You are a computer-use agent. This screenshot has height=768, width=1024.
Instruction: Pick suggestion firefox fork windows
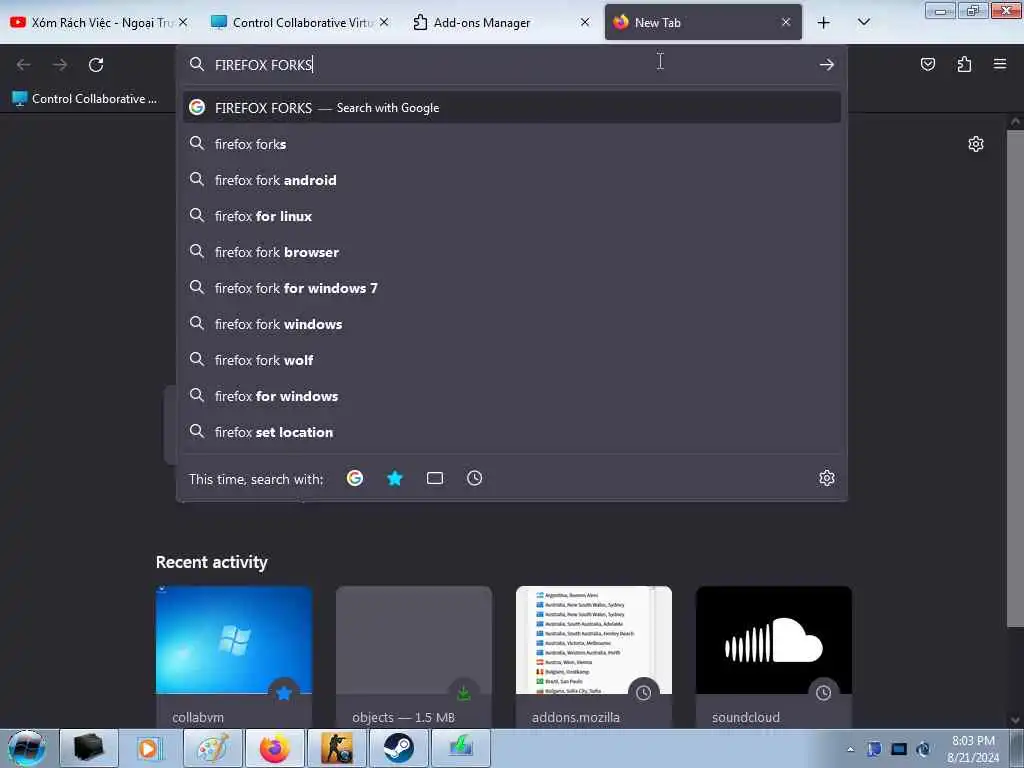[512, 324]
